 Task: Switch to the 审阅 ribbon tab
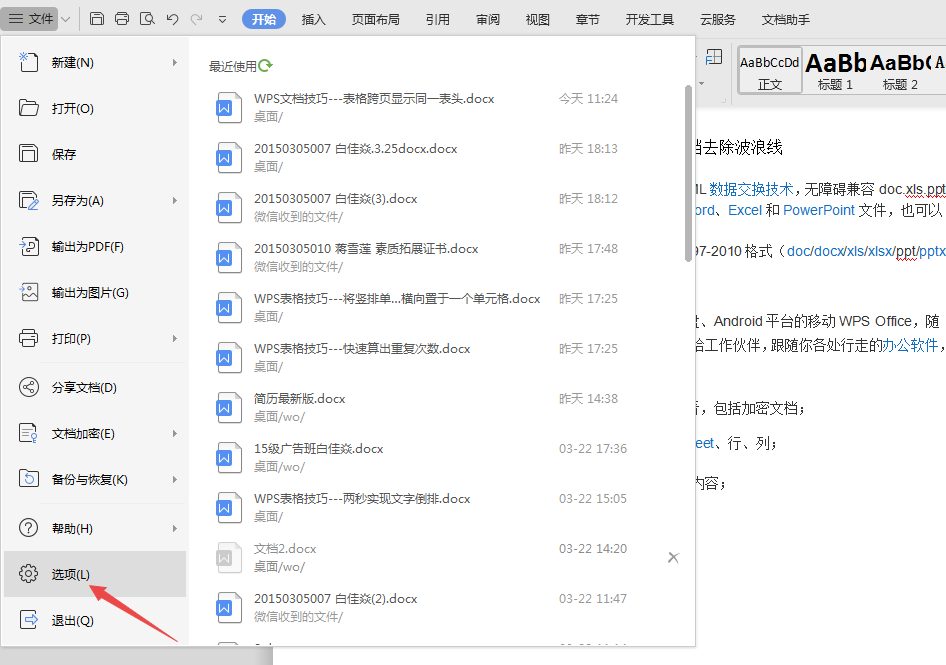pyautogui.click(x=488, y=19)
